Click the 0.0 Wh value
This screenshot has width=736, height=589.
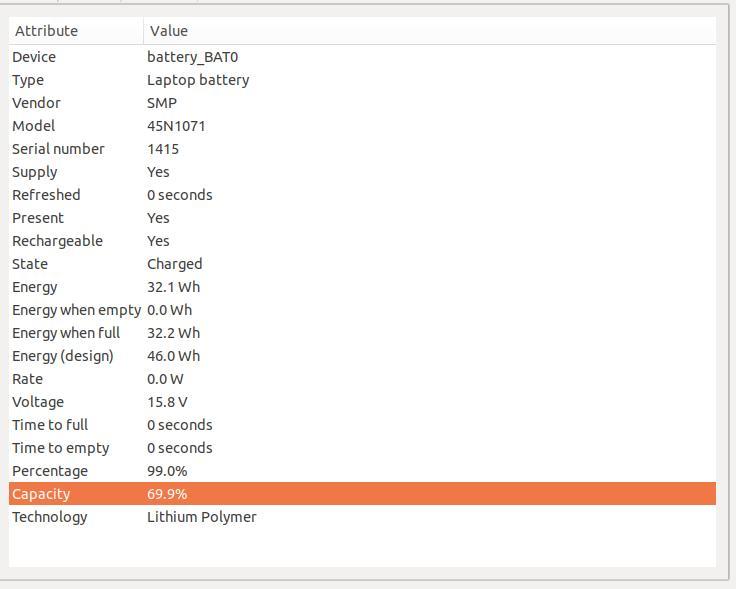(x=169, y=310)
